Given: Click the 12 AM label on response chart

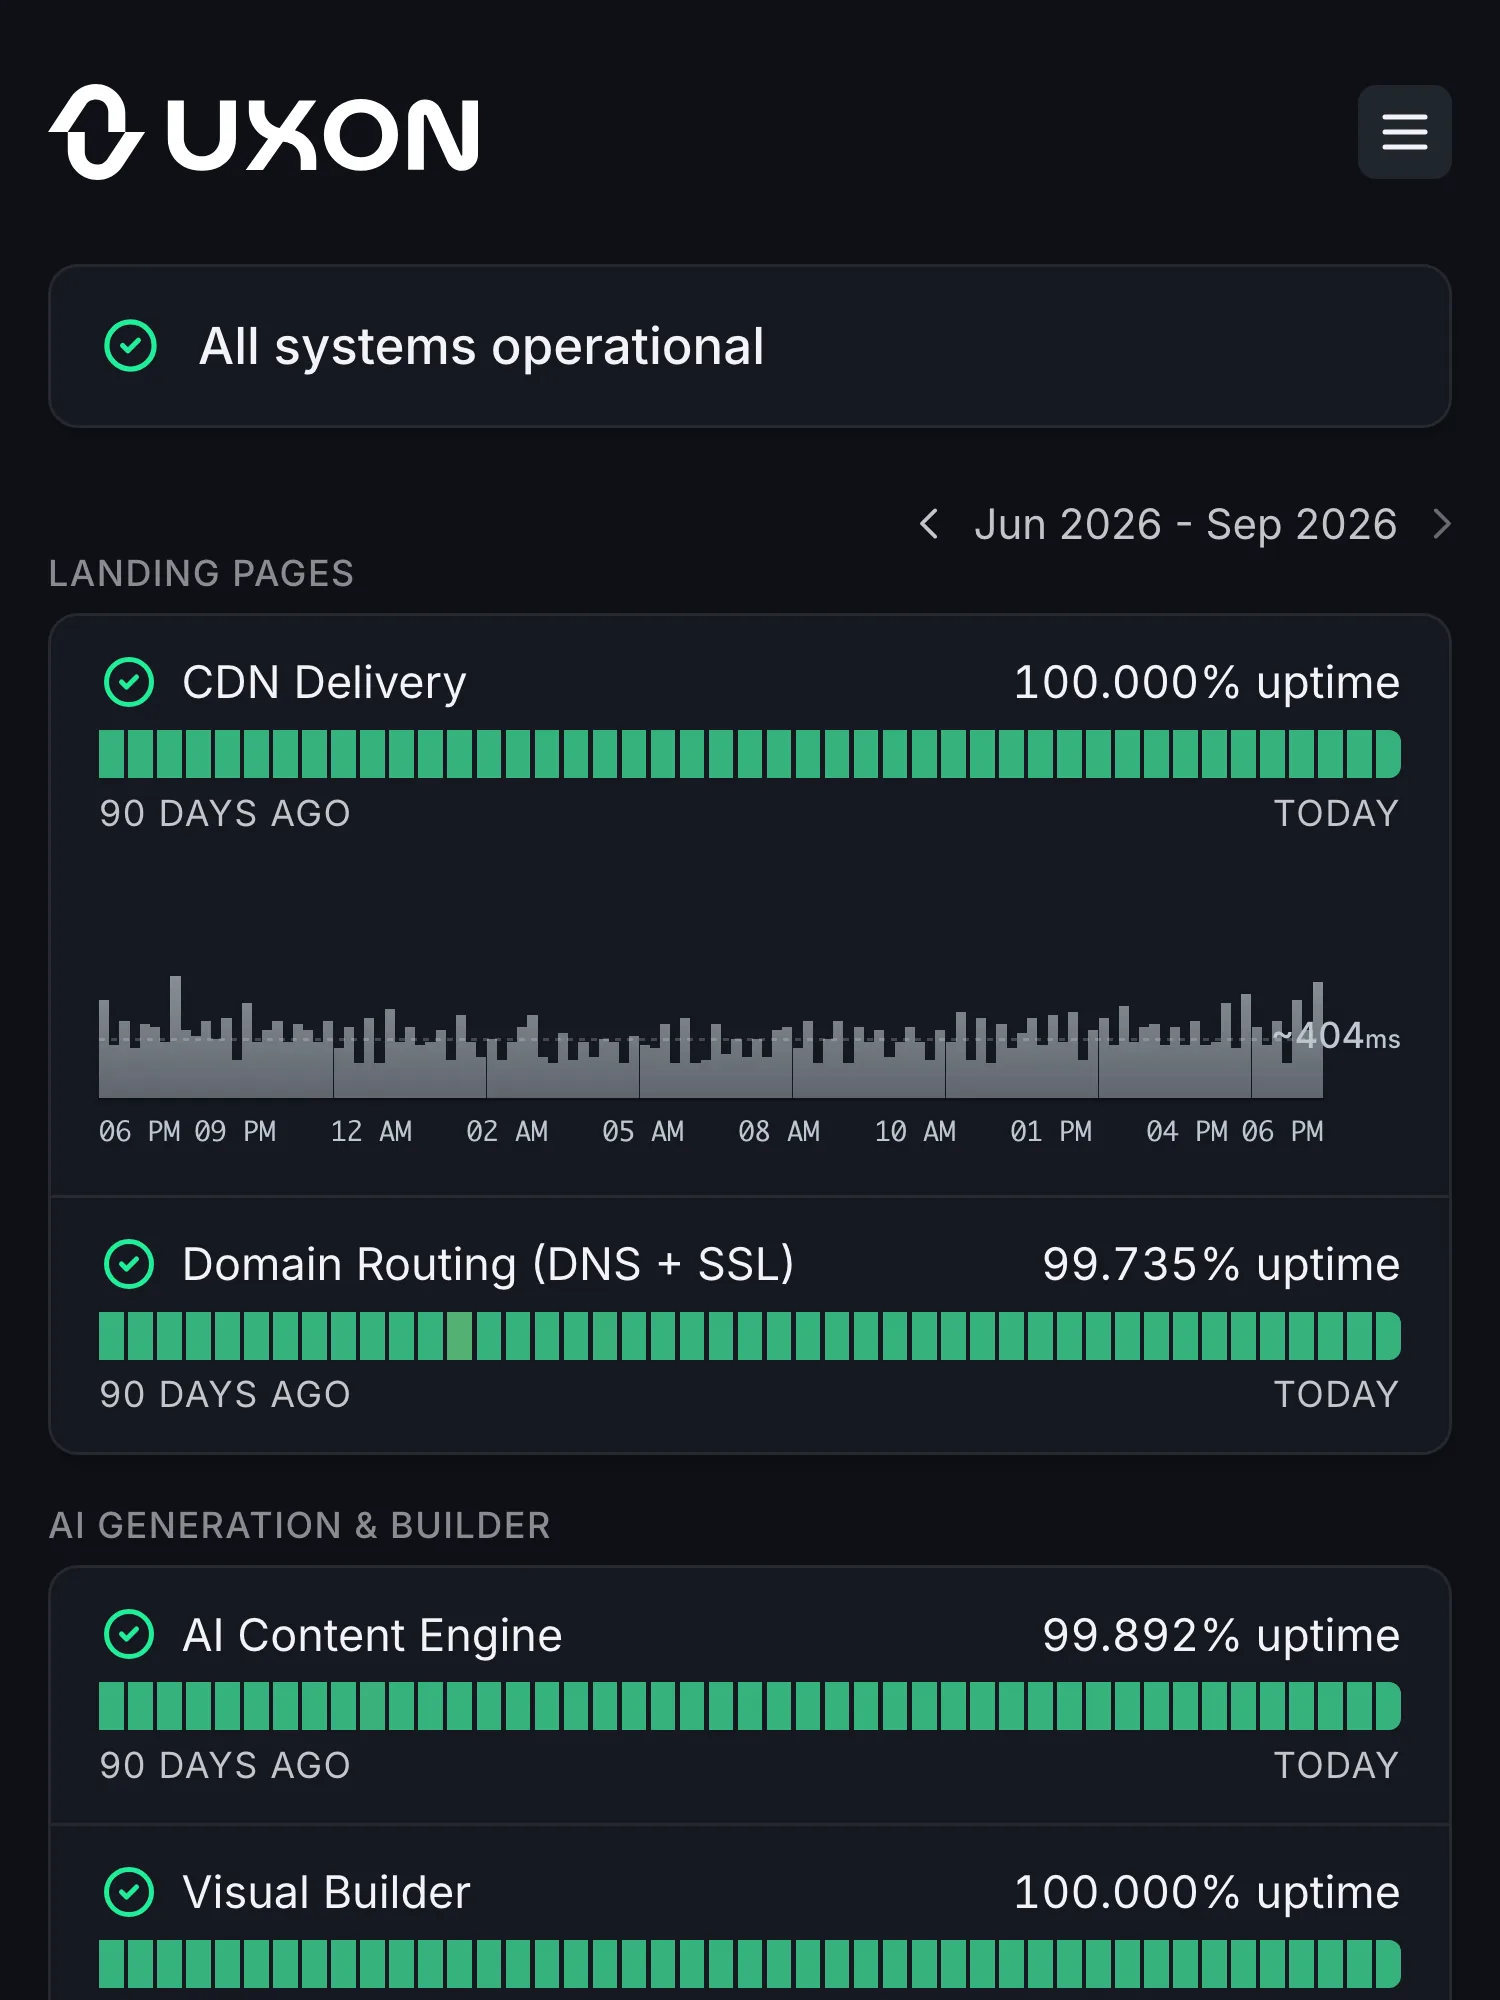Looking at the screenshot, I should point(371,1131).
